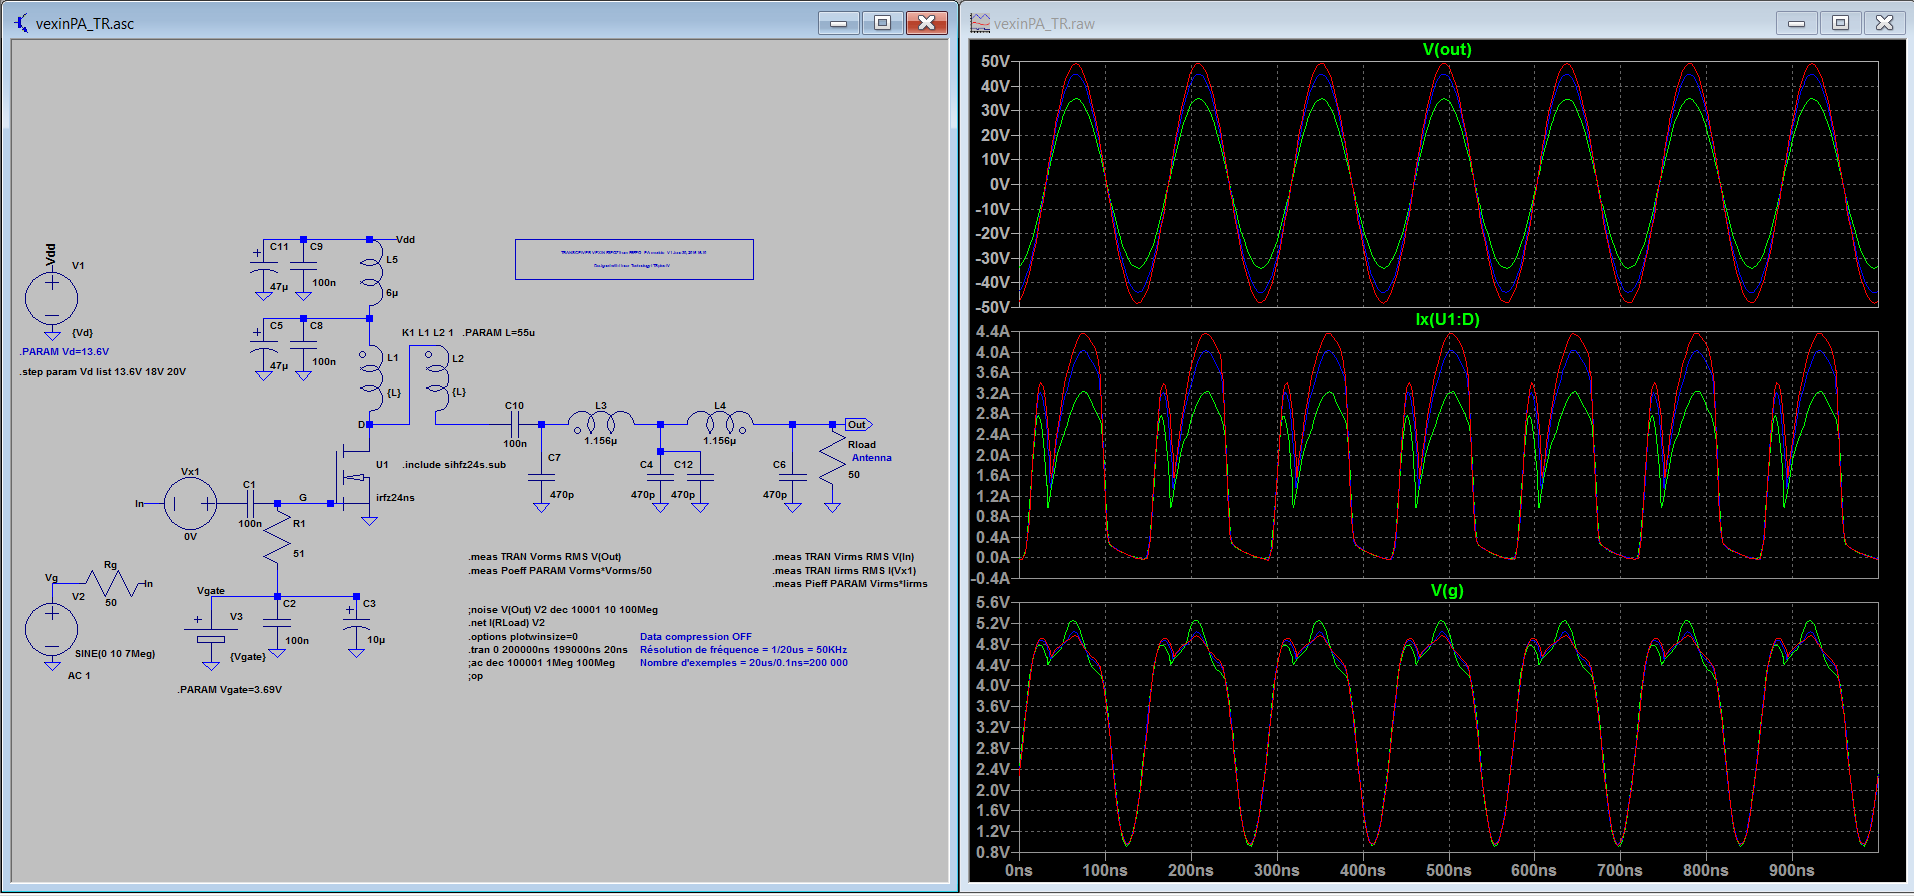Click the Vx1 current-sense source symbol
Screen dimensions: 1914x896
click(x=190, y=503)
